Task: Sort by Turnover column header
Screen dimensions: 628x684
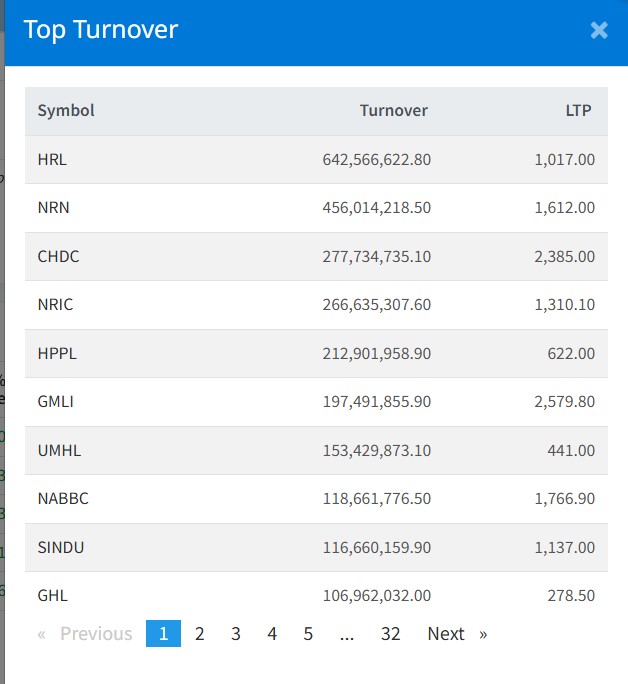Action: click(x=394, y=111)
